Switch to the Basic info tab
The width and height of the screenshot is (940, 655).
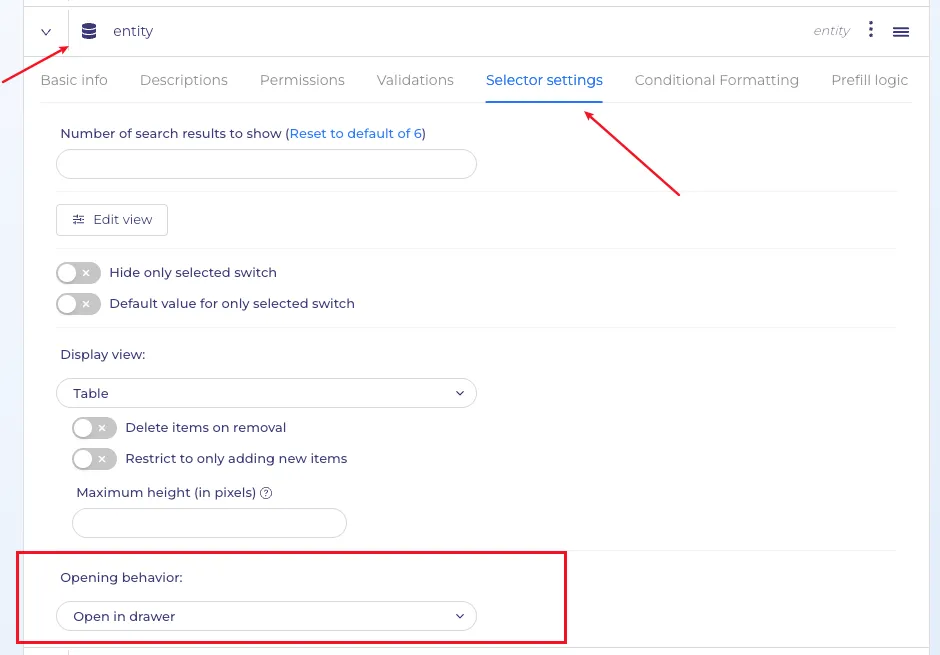(x=74, y=80)
